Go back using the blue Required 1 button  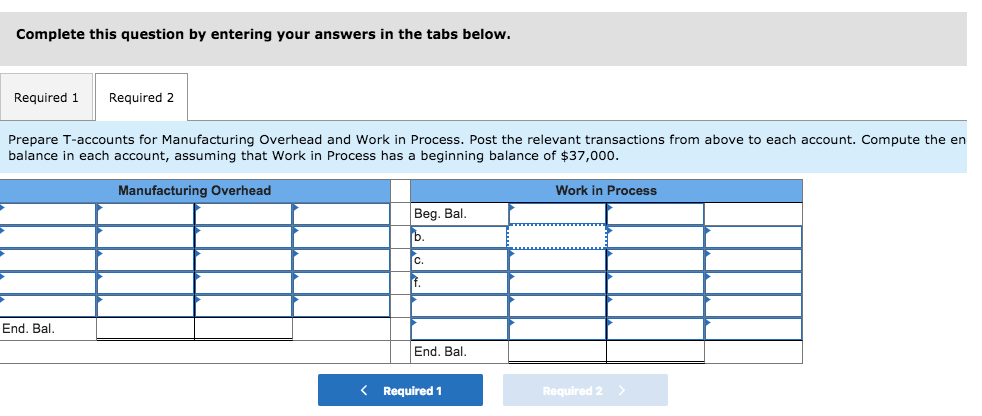400,390
